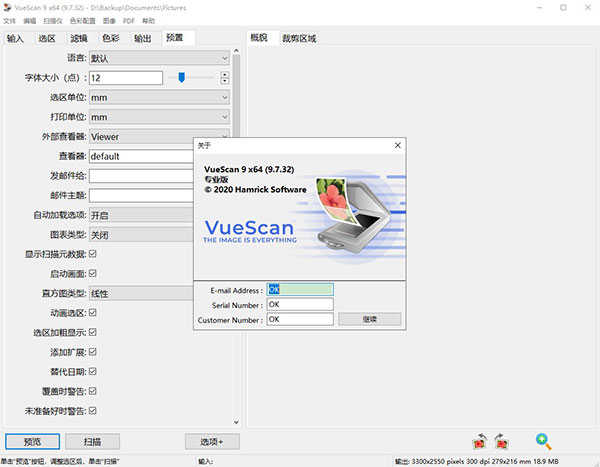Maximize the VueScan window

click(564, 7)
